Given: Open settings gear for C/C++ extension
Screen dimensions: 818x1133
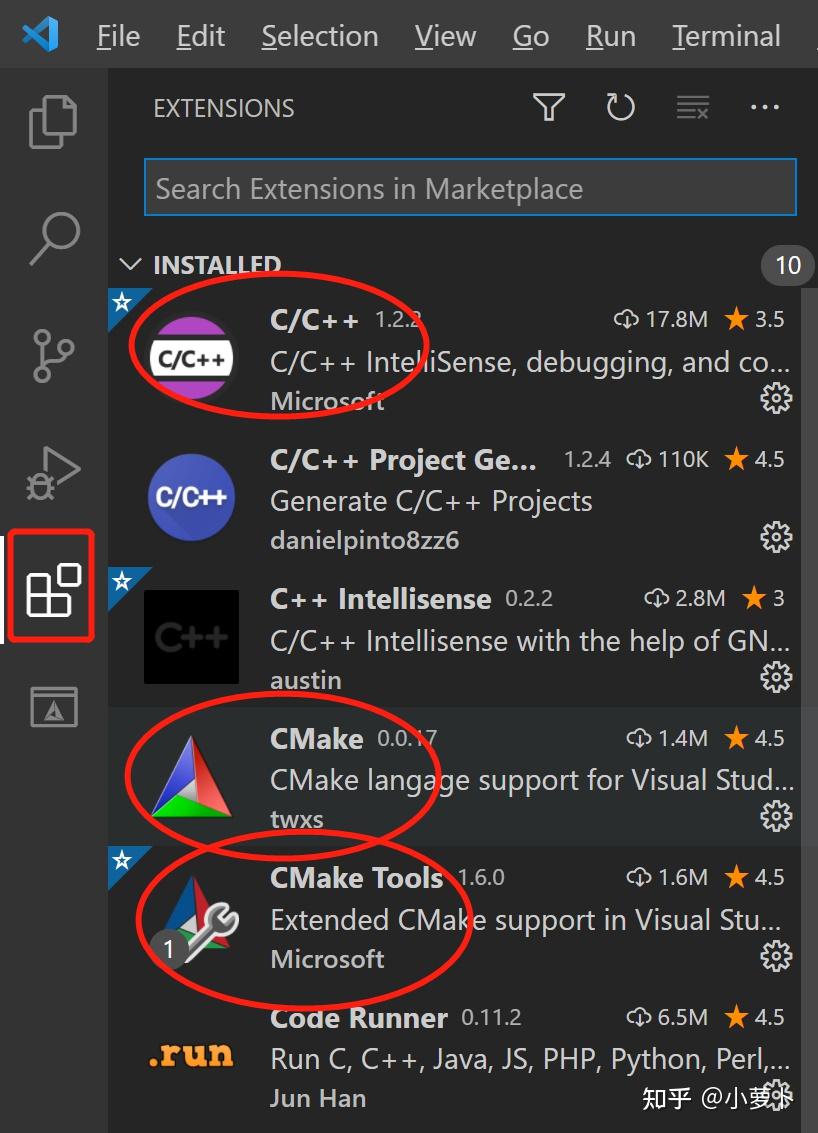Looking at the screenshot, I should tap(775, 398).
